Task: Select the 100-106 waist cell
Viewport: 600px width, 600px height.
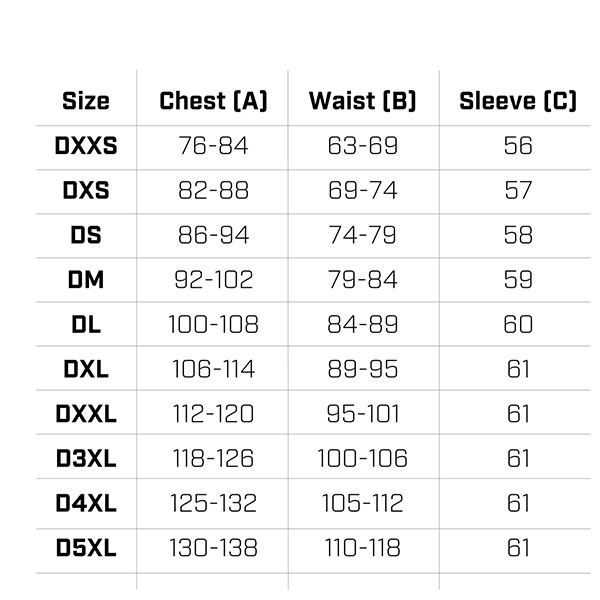Action: click(362, 459)
